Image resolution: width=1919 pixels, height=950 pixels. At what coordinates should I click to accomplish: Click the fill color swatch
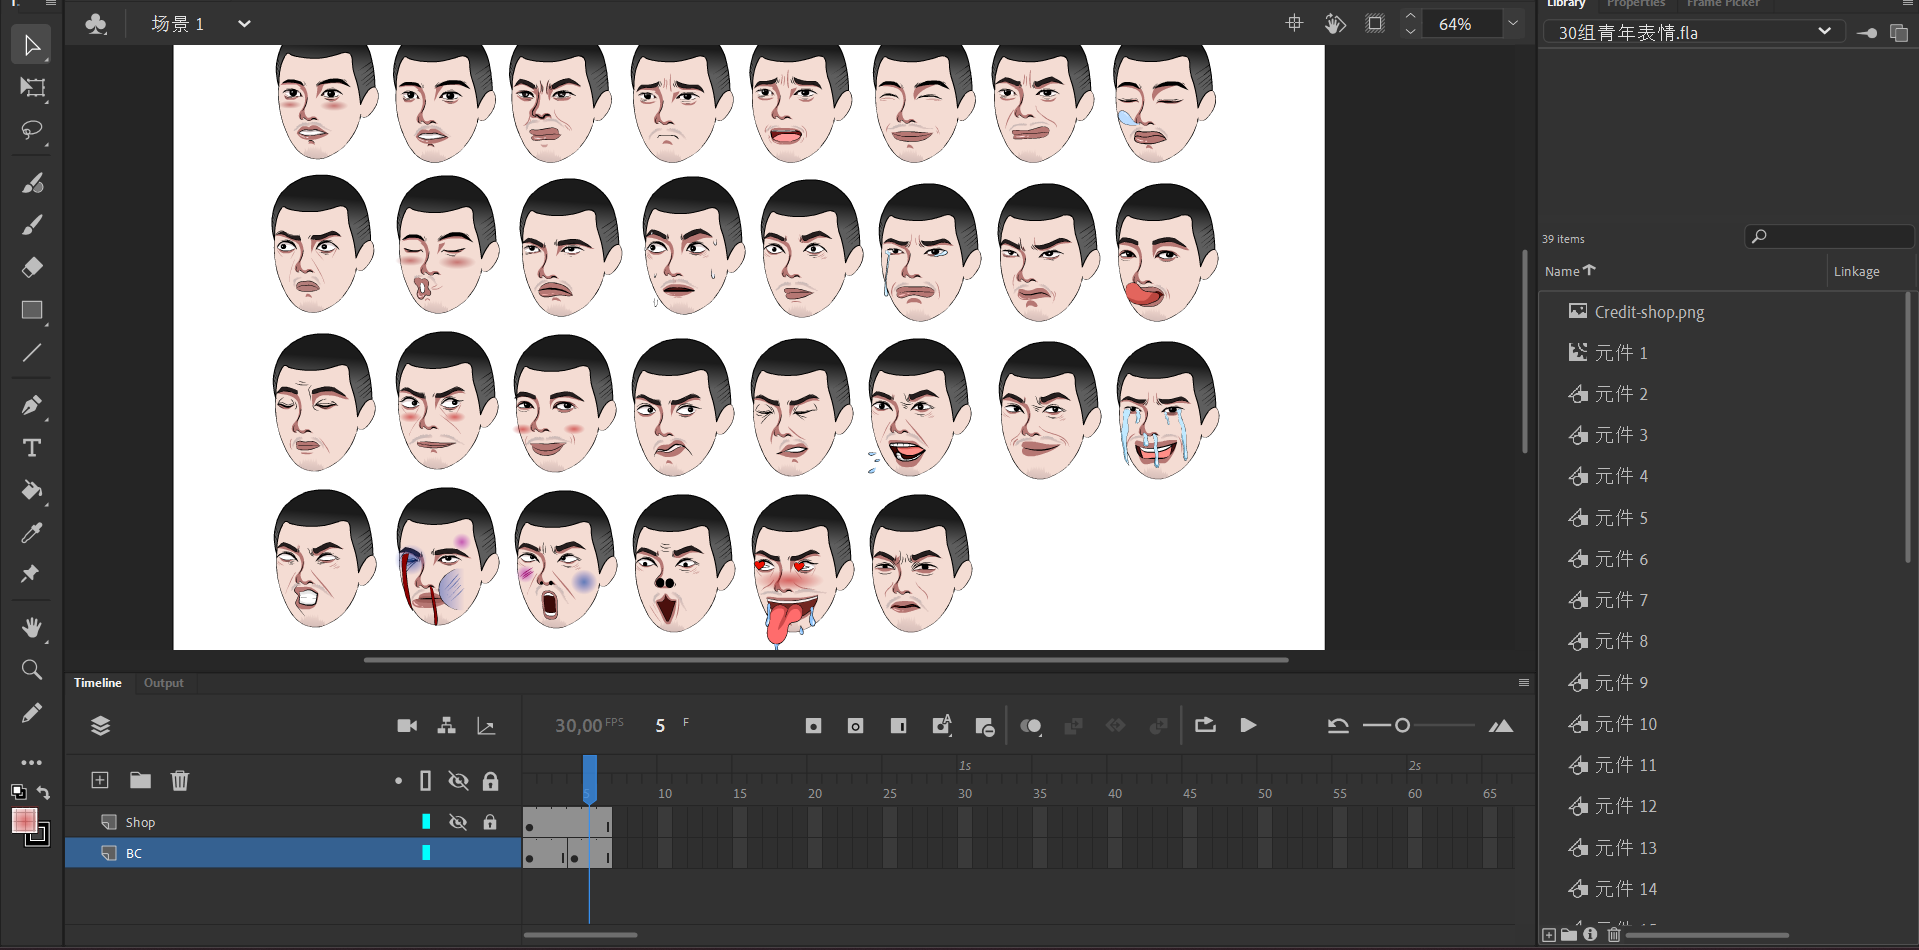click(24, 820)
